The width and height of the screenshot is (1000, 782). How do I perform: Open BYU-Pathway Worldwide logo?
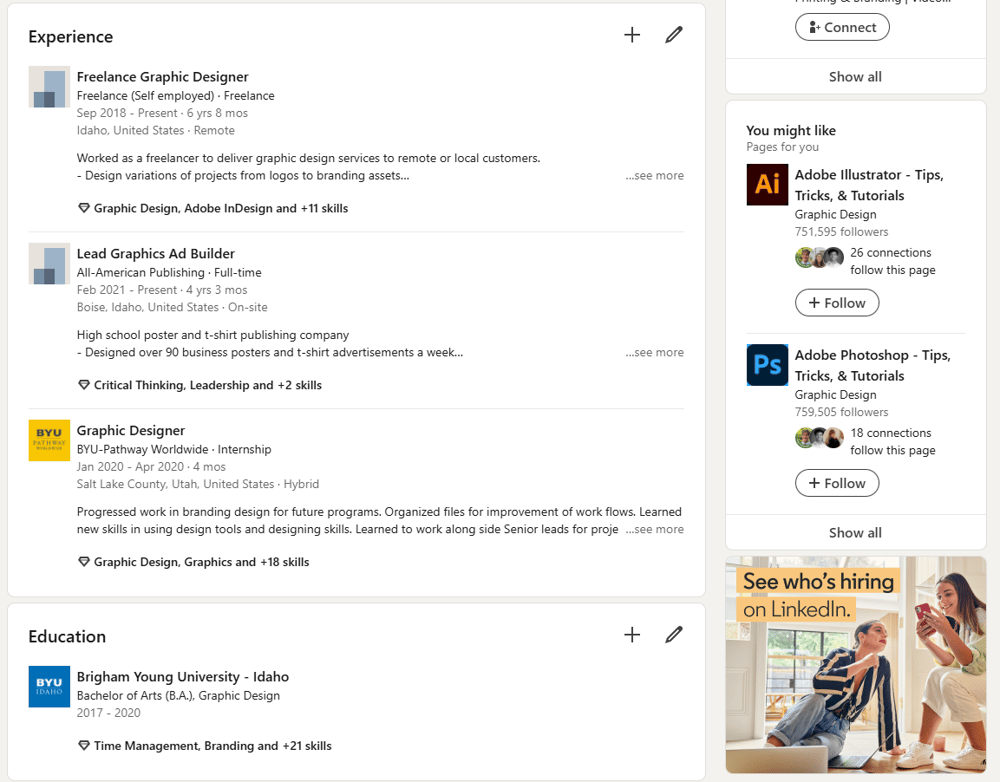(x=49, y=440)
